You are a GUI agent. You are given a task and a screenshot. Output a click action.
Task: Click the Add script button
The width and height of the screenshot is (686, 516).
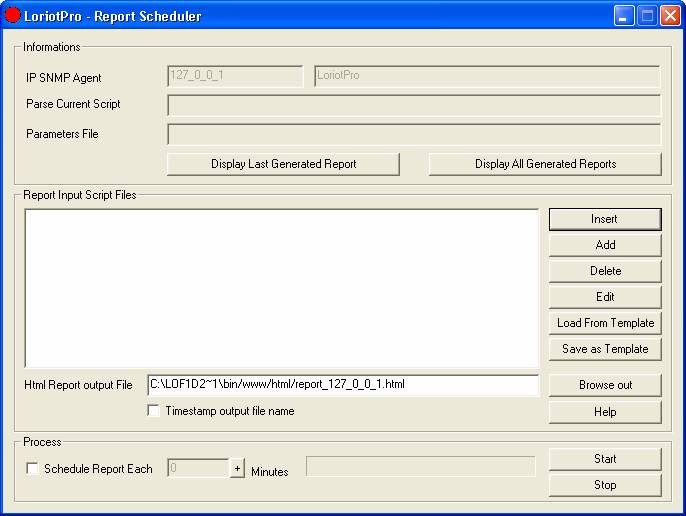[x=605, y=245]
